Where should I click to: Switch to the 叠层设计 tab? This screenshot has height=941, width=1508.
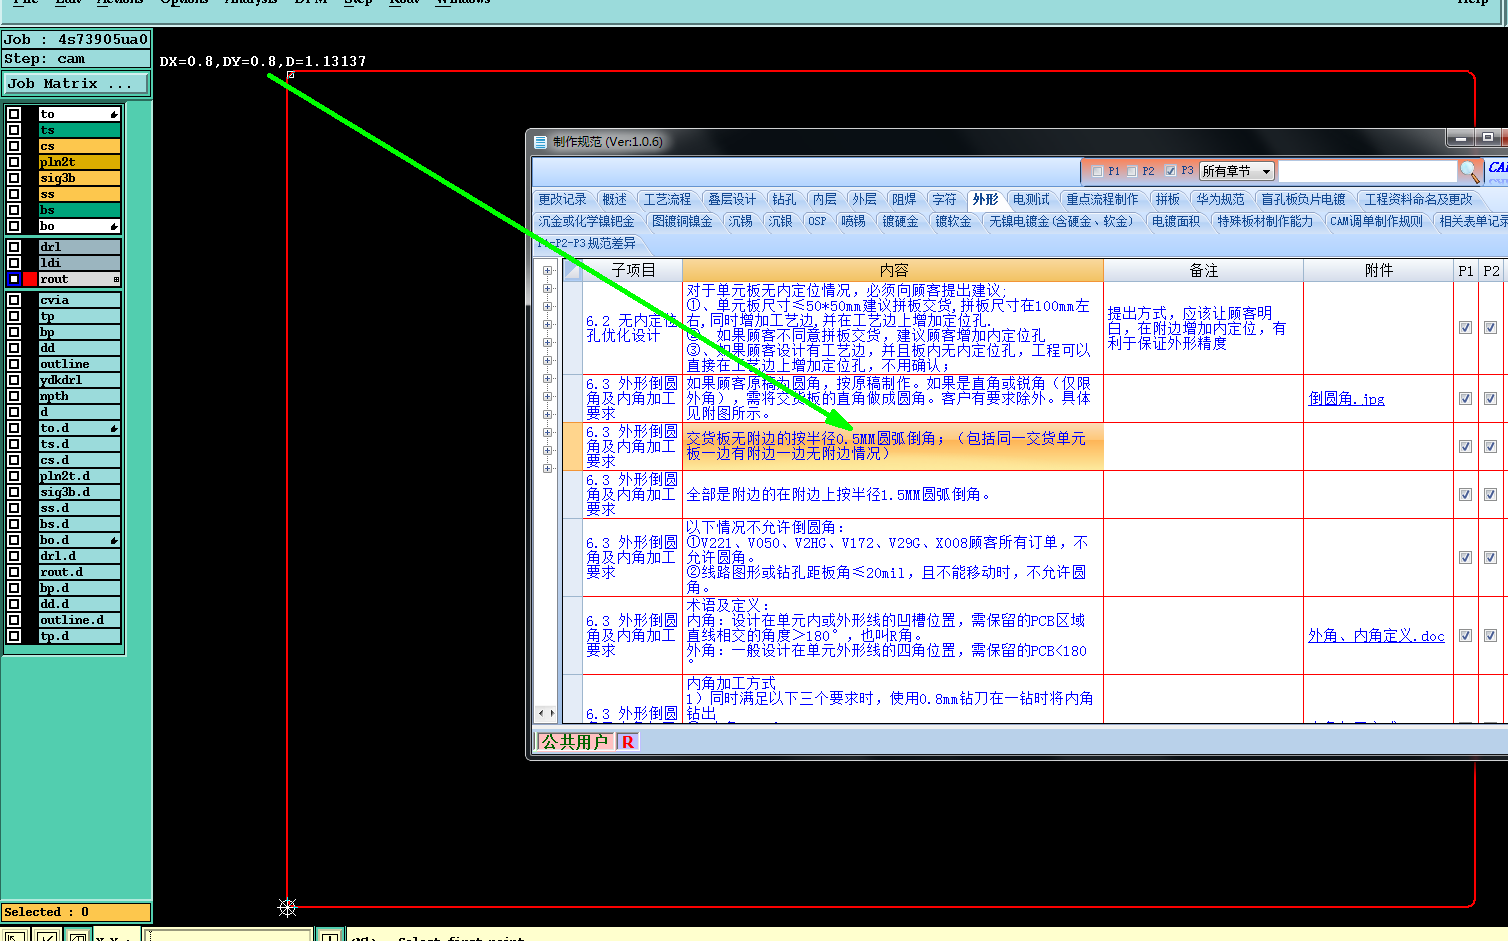[732, 199]
